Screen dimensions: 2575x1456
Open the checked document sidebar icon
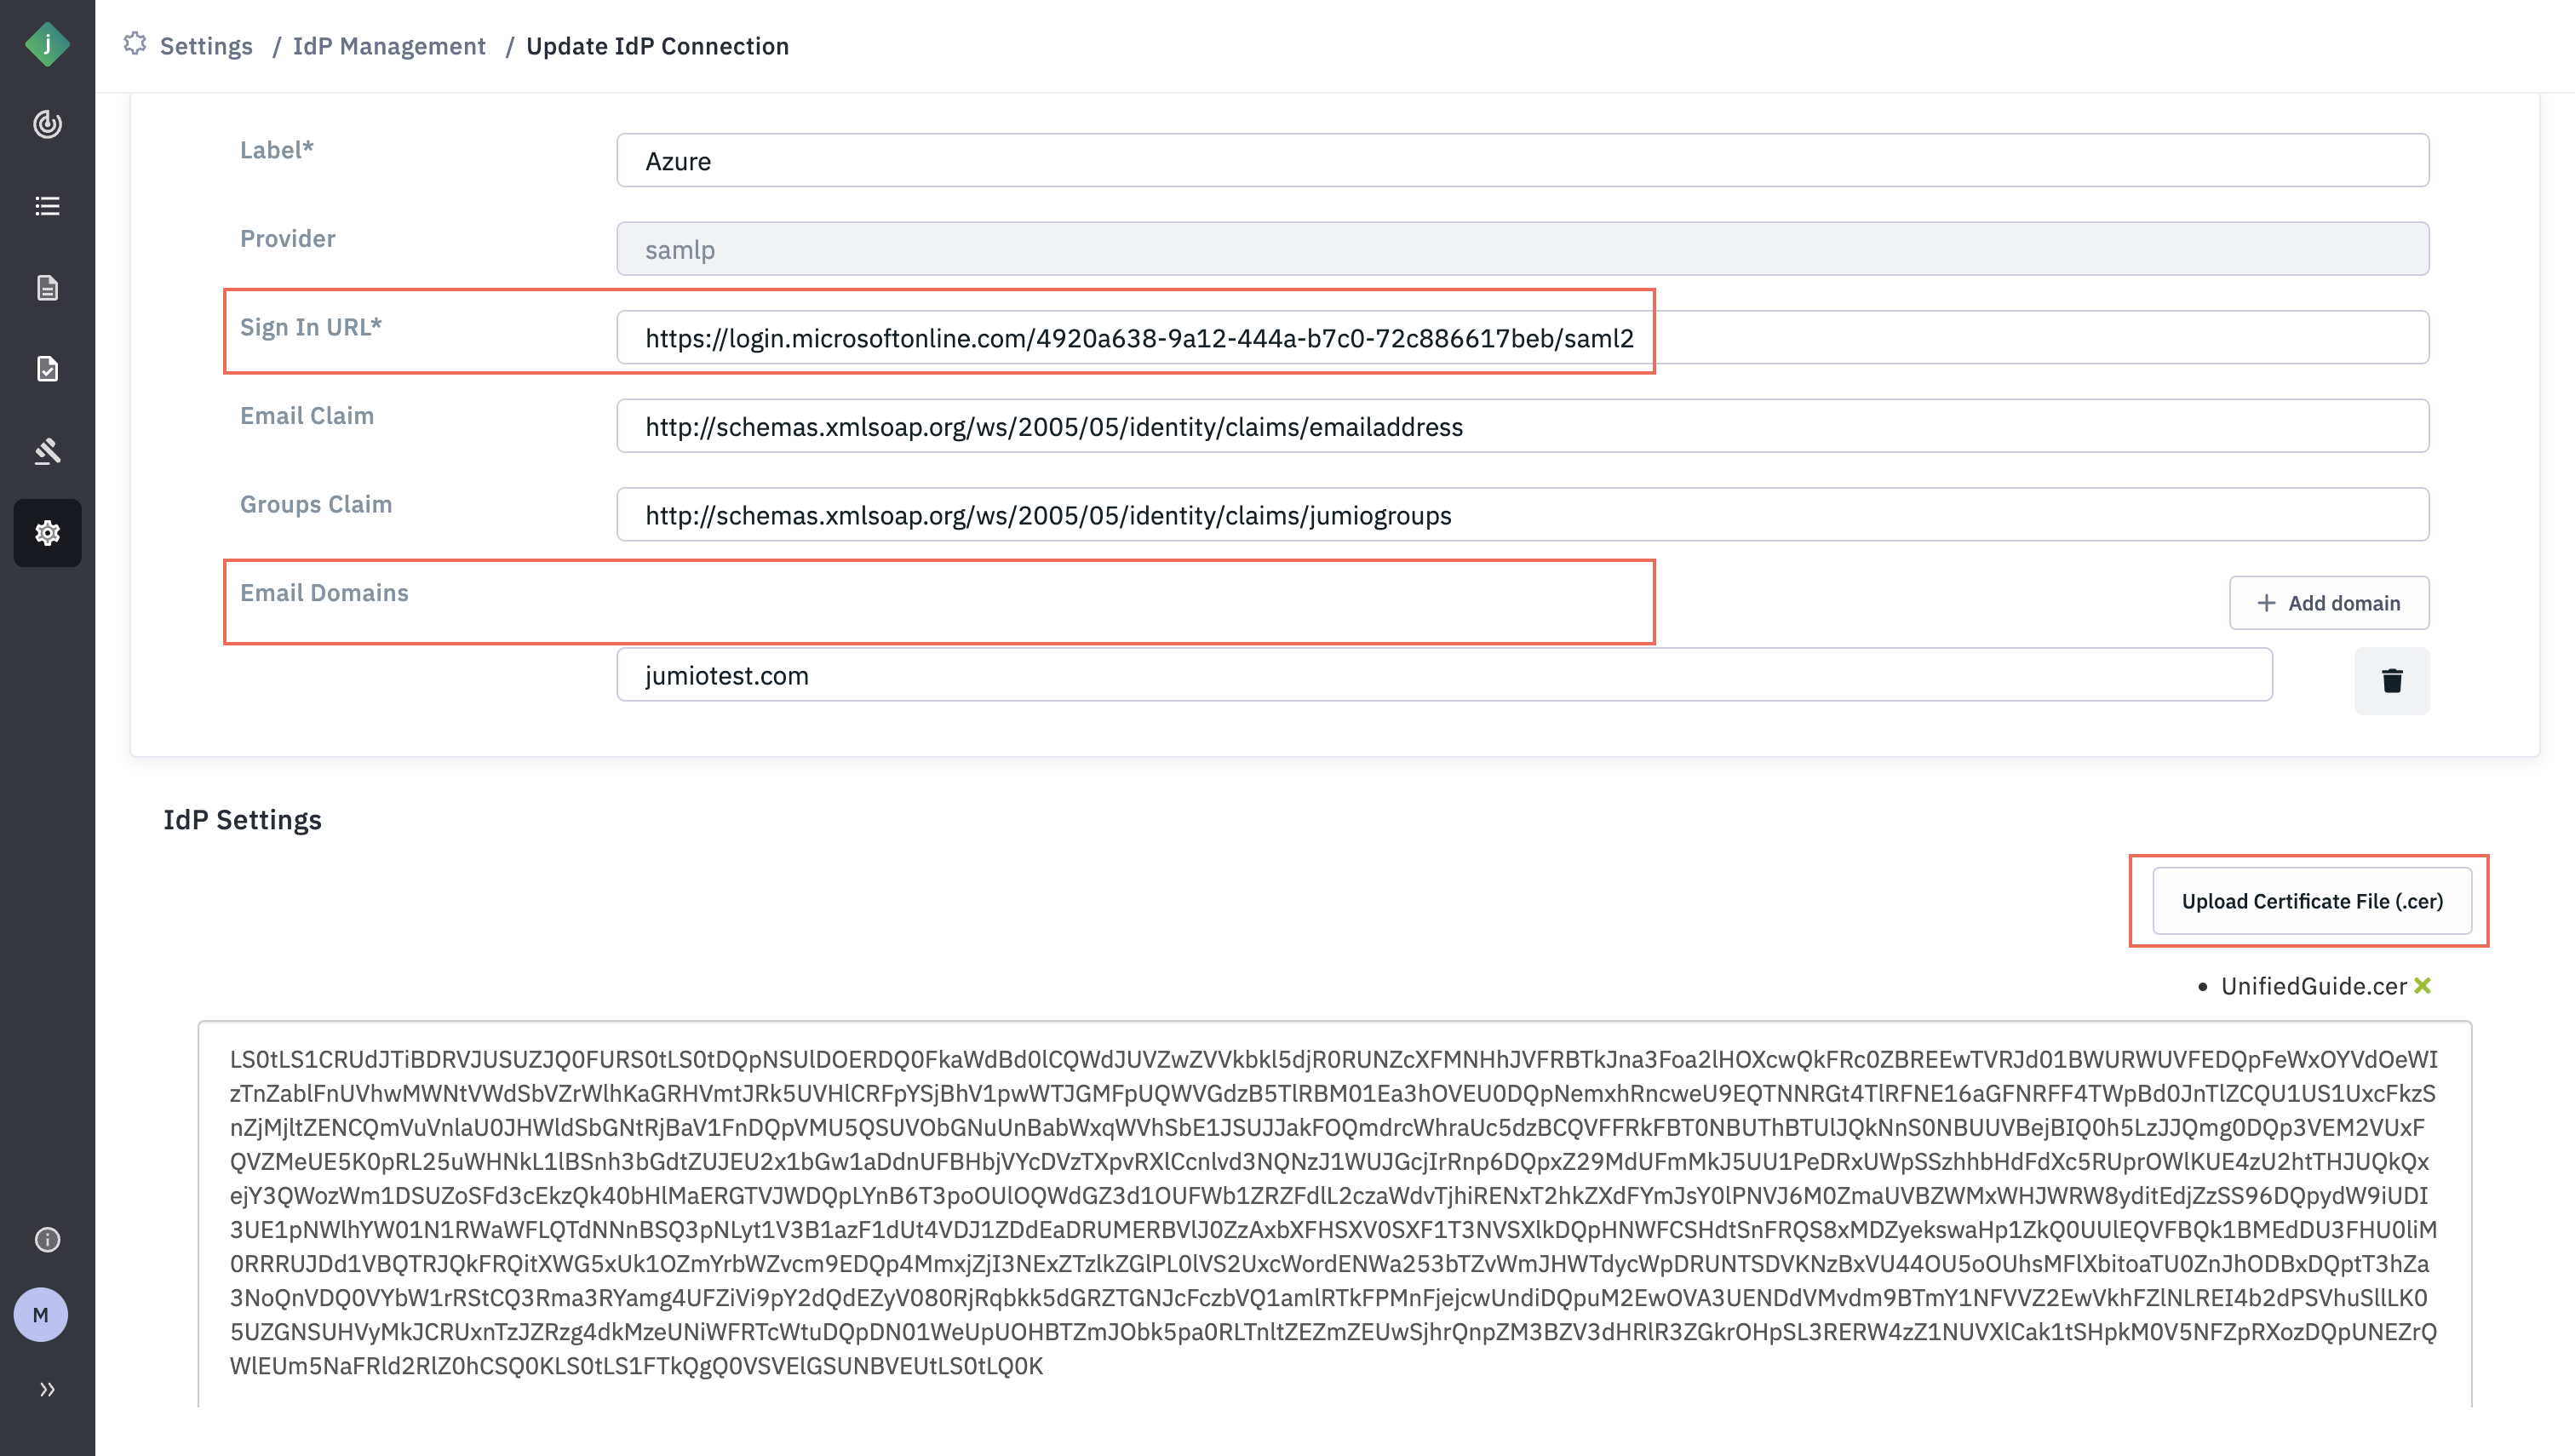click(x=47, y=369)
